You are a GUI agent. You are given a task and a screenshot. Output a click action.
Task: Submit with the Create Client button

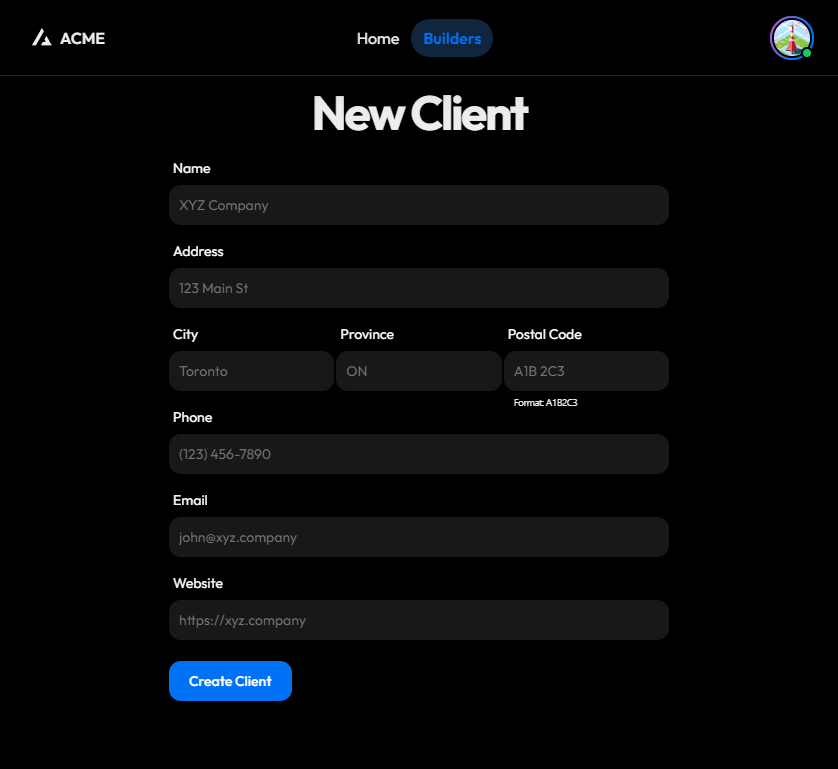tap(230, 681)
